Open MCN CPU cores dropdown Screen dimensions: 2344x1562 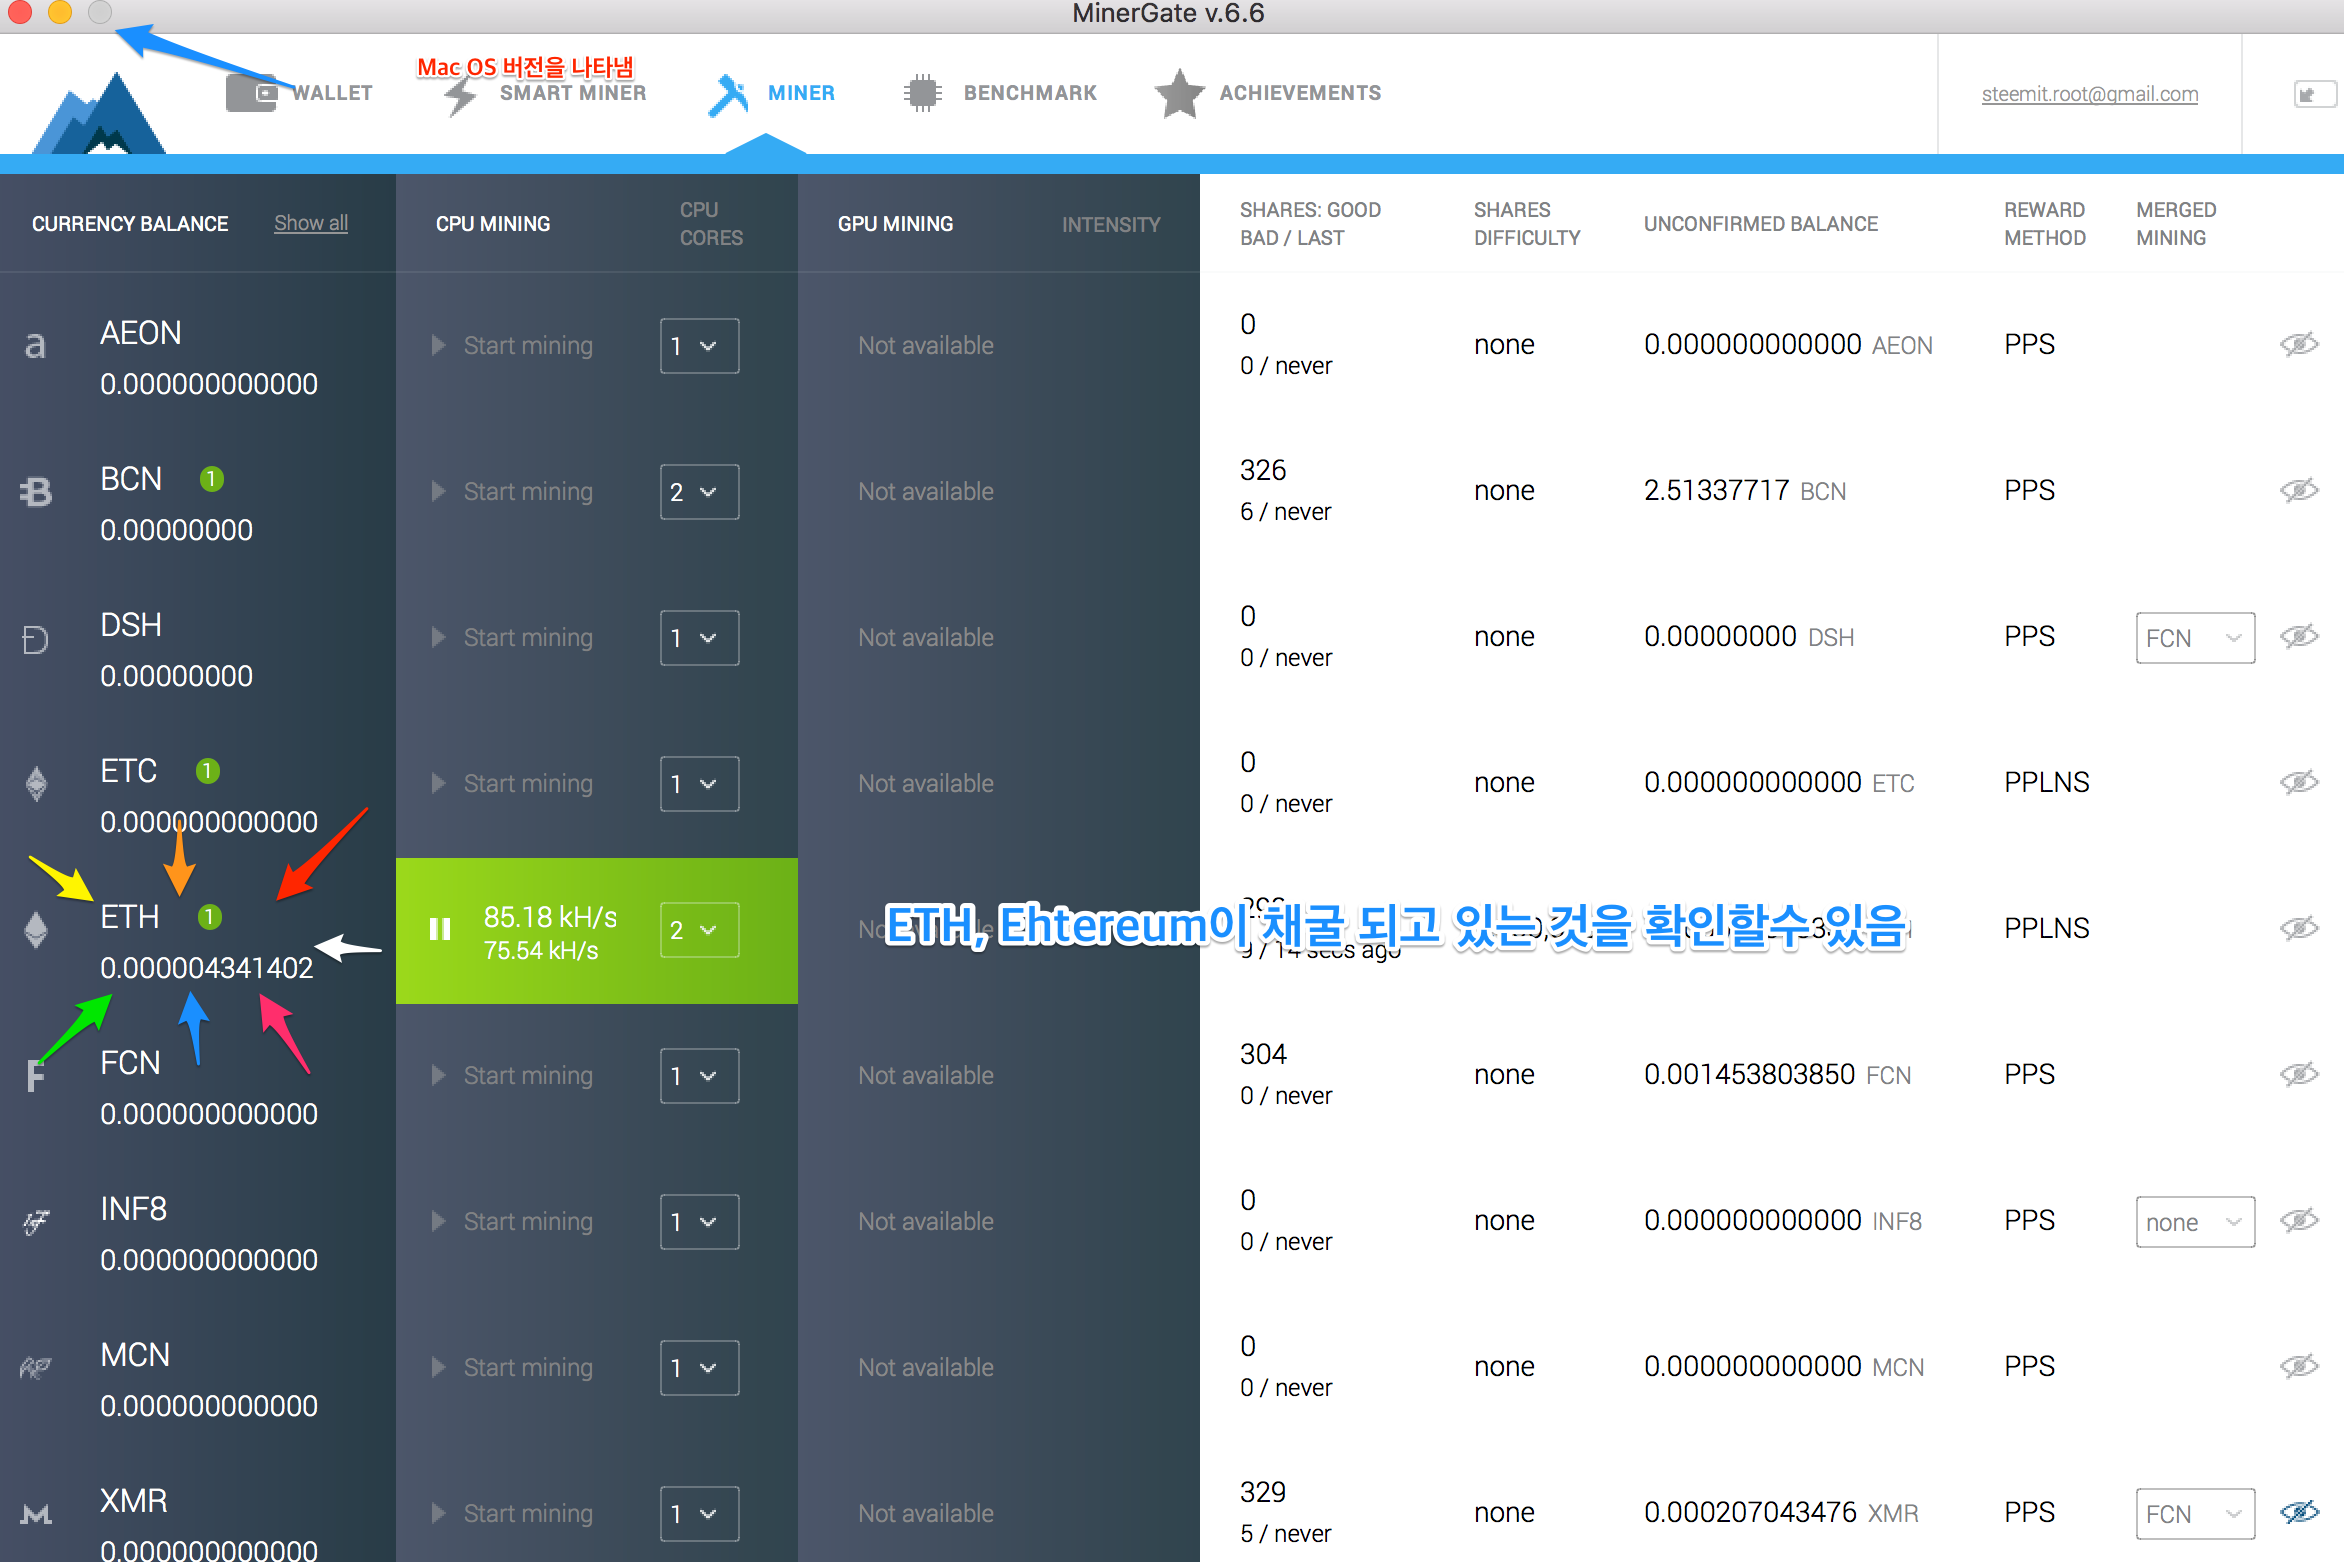tap(699, 1368)
